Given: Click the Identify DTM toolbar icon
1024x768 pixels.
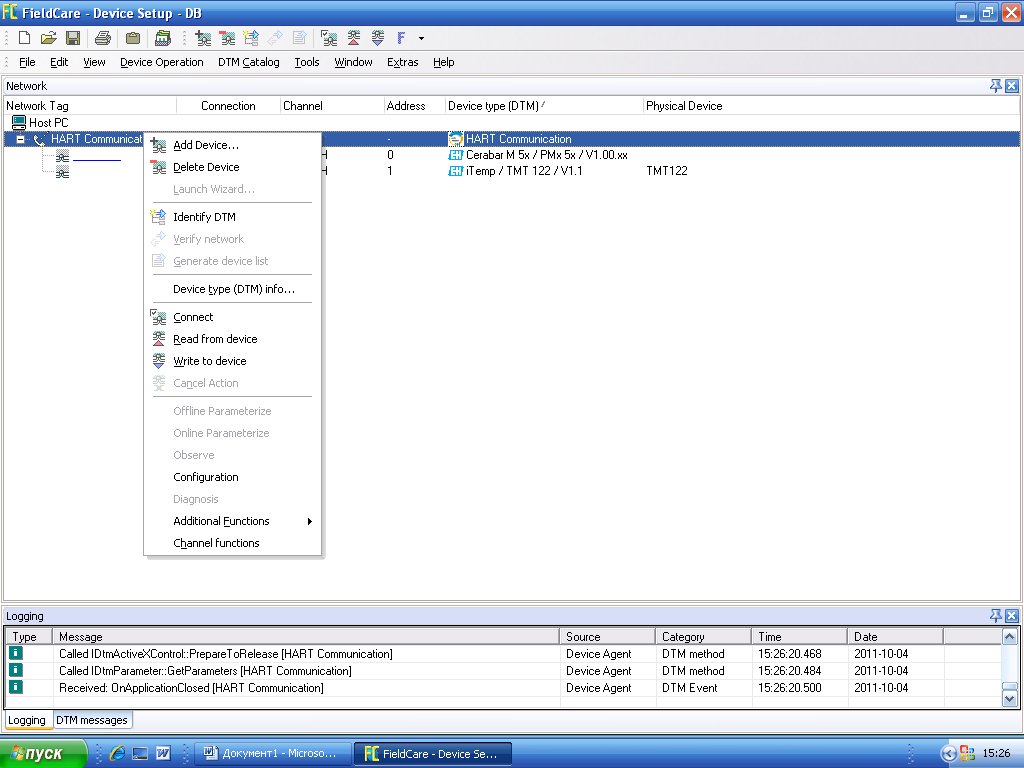Looking at the screenshot, I should [251, 38].
